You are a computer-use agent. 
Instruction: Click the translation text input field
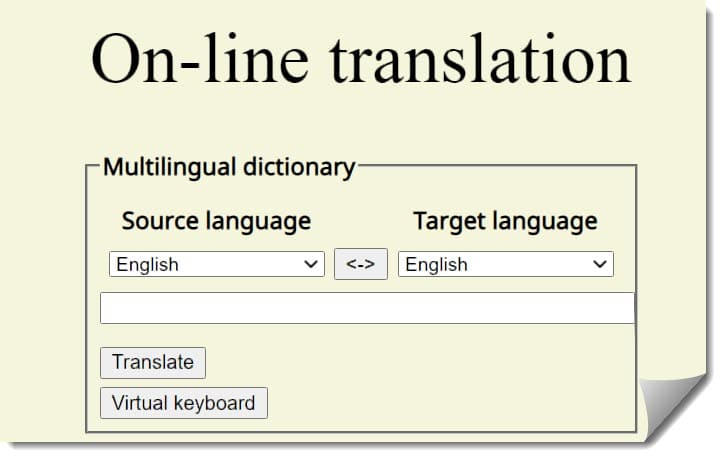[367, 308]
